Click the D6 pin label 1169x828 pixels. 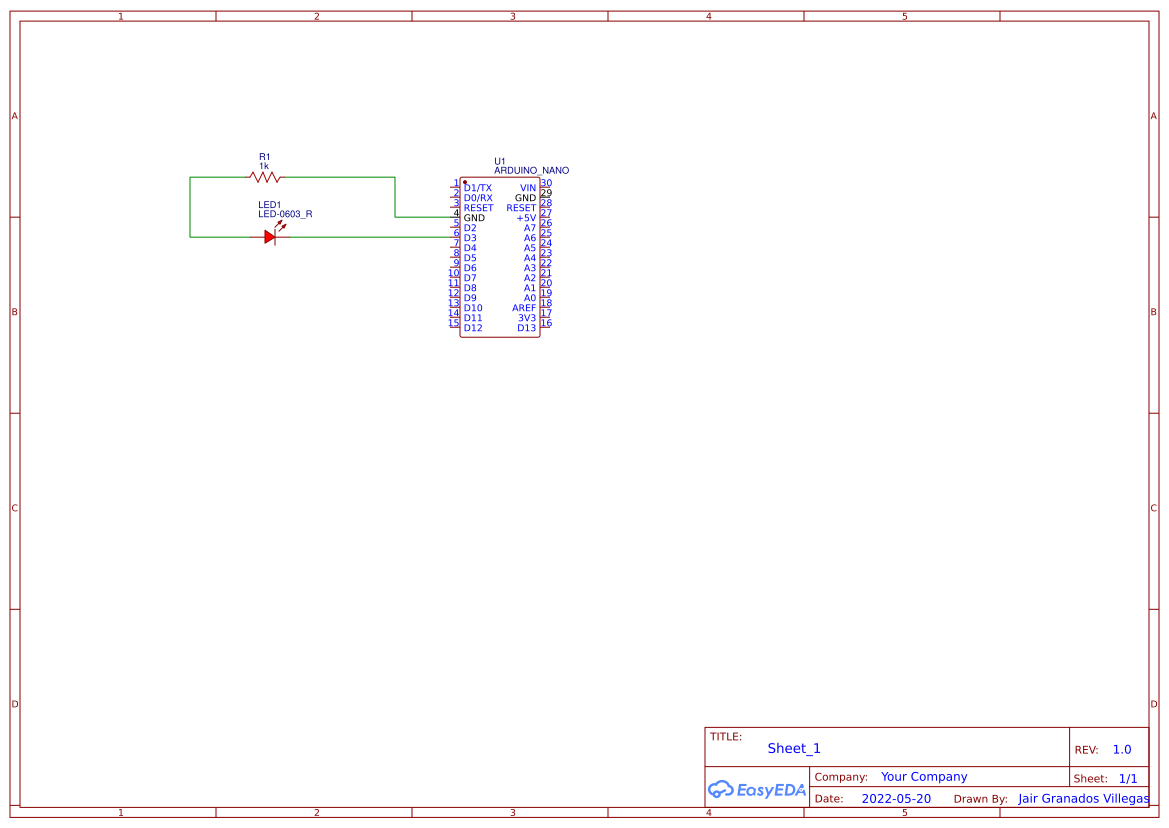pyautogui.click(x=470, y=268)
